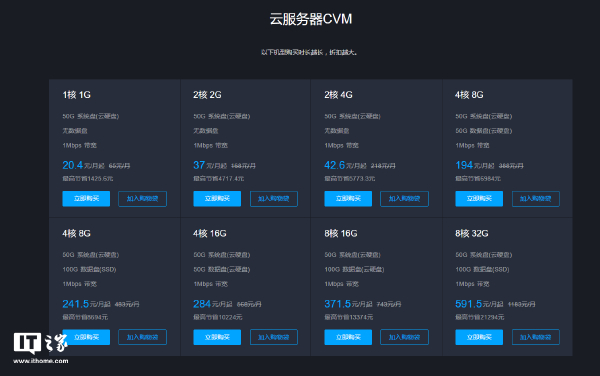
Task: Click 立即购买 on the 2核 4G card
Action: pos(348,199)
